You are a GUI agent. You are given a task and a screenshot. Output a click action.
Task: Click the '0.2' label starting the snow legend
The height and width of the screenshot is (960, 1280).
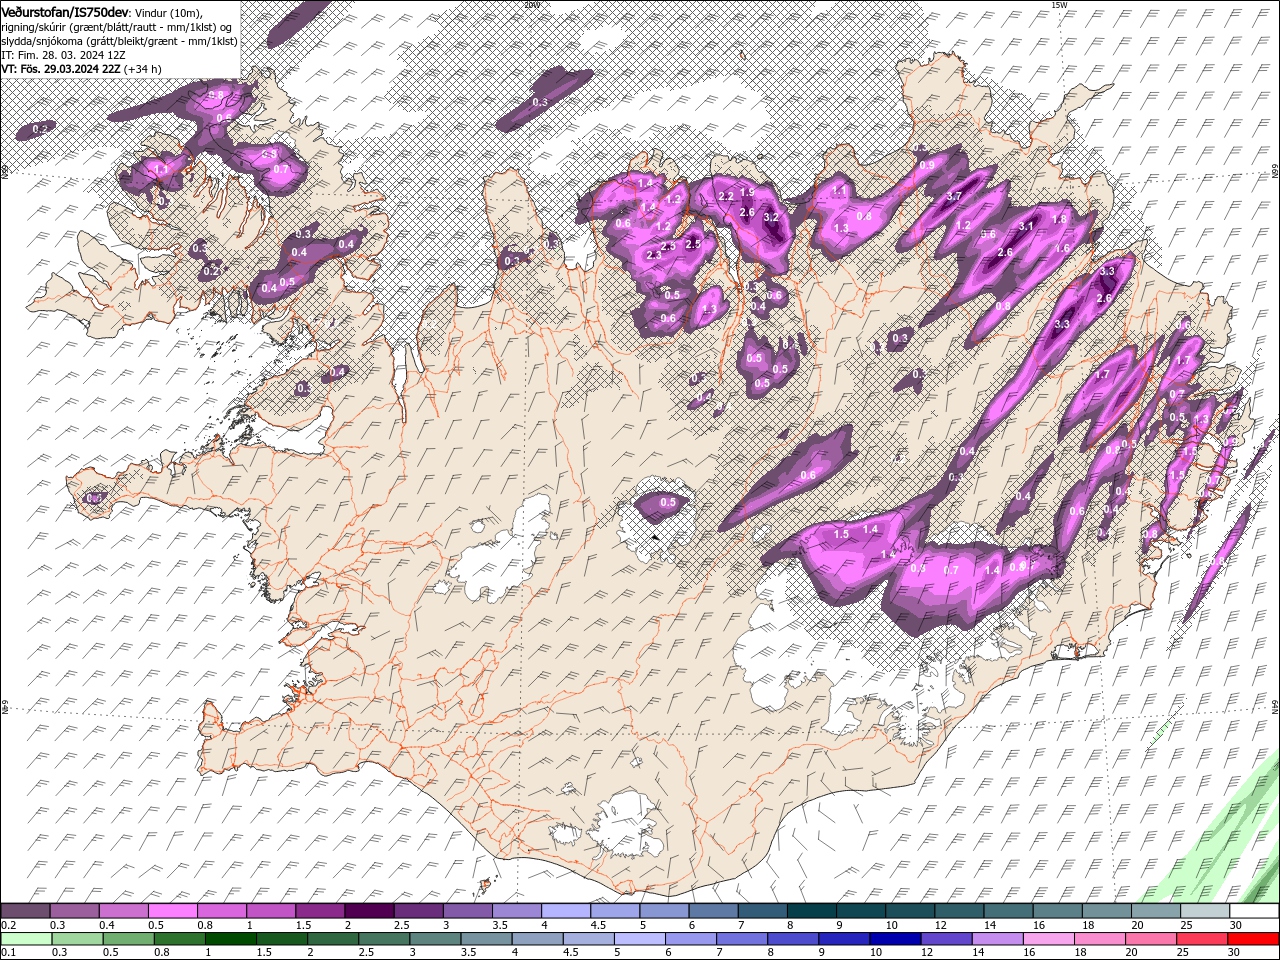pos(9,925)
